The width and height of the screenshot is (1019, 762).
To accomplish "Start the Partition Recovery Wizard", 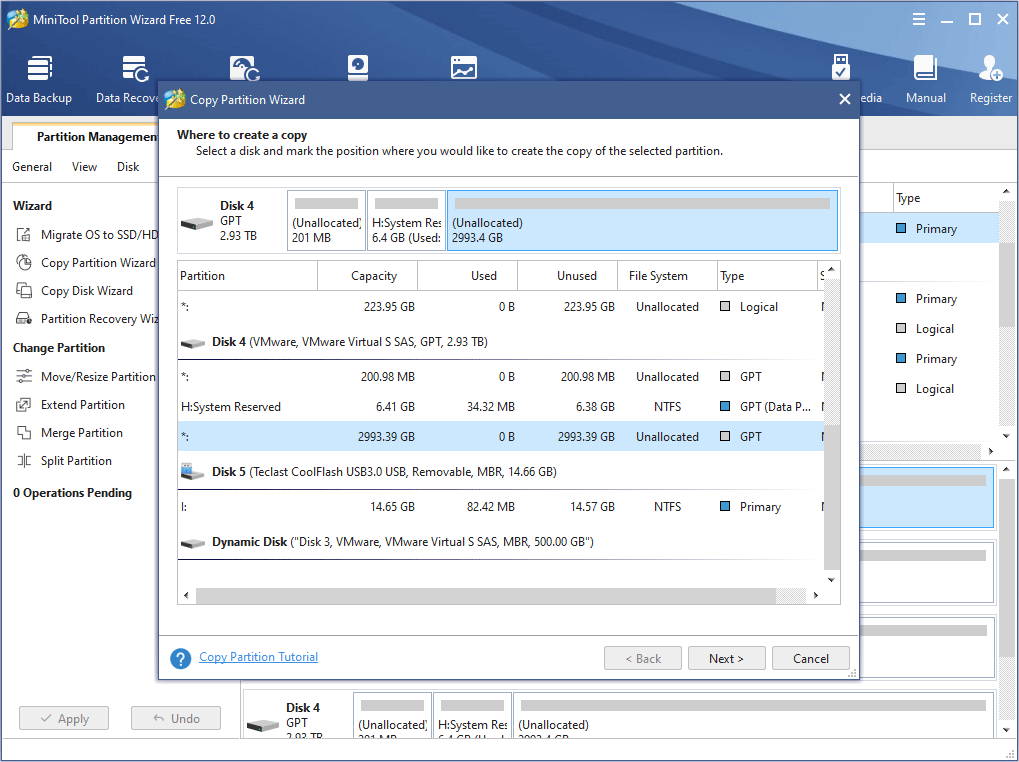I will pyautogui.click(x=86, y=318).
